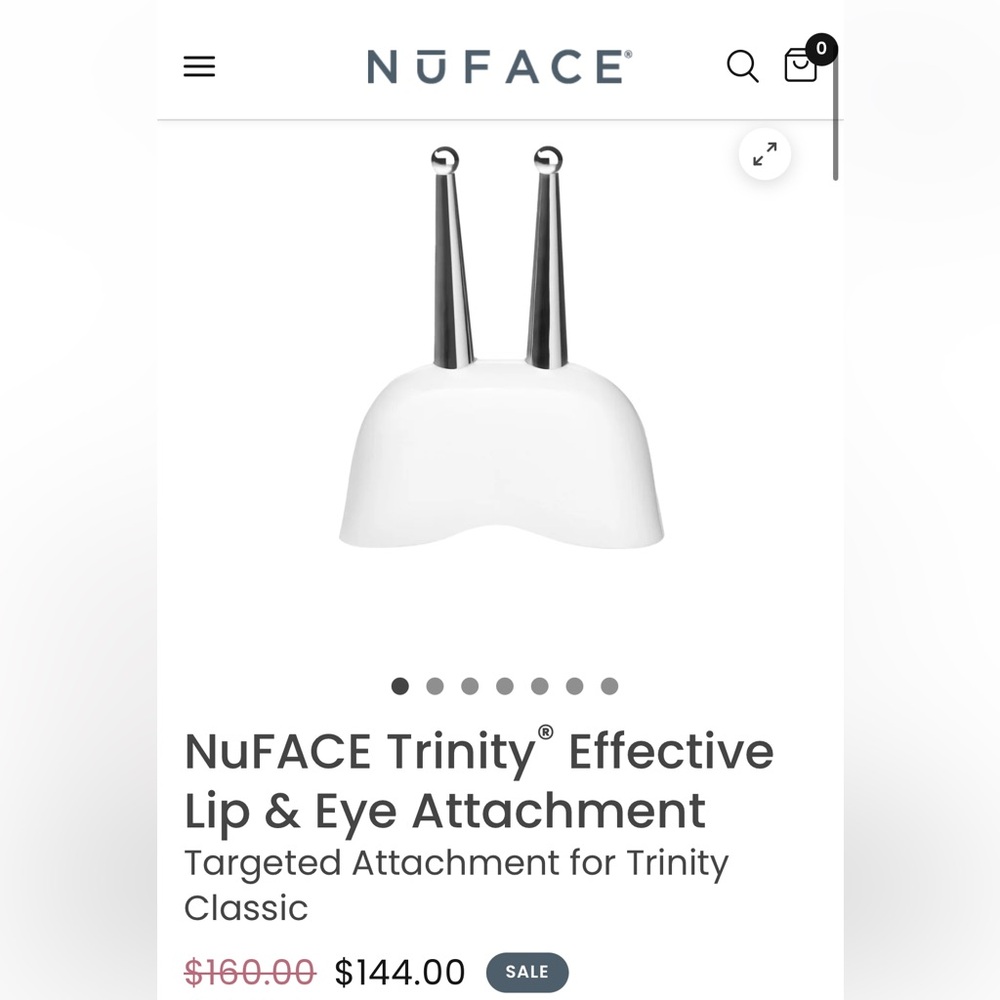Image resolution: width=1000 pixels, height=1000 pixels.
Task: Click the SALE badge pill
Action: click(x=526, y=971)
